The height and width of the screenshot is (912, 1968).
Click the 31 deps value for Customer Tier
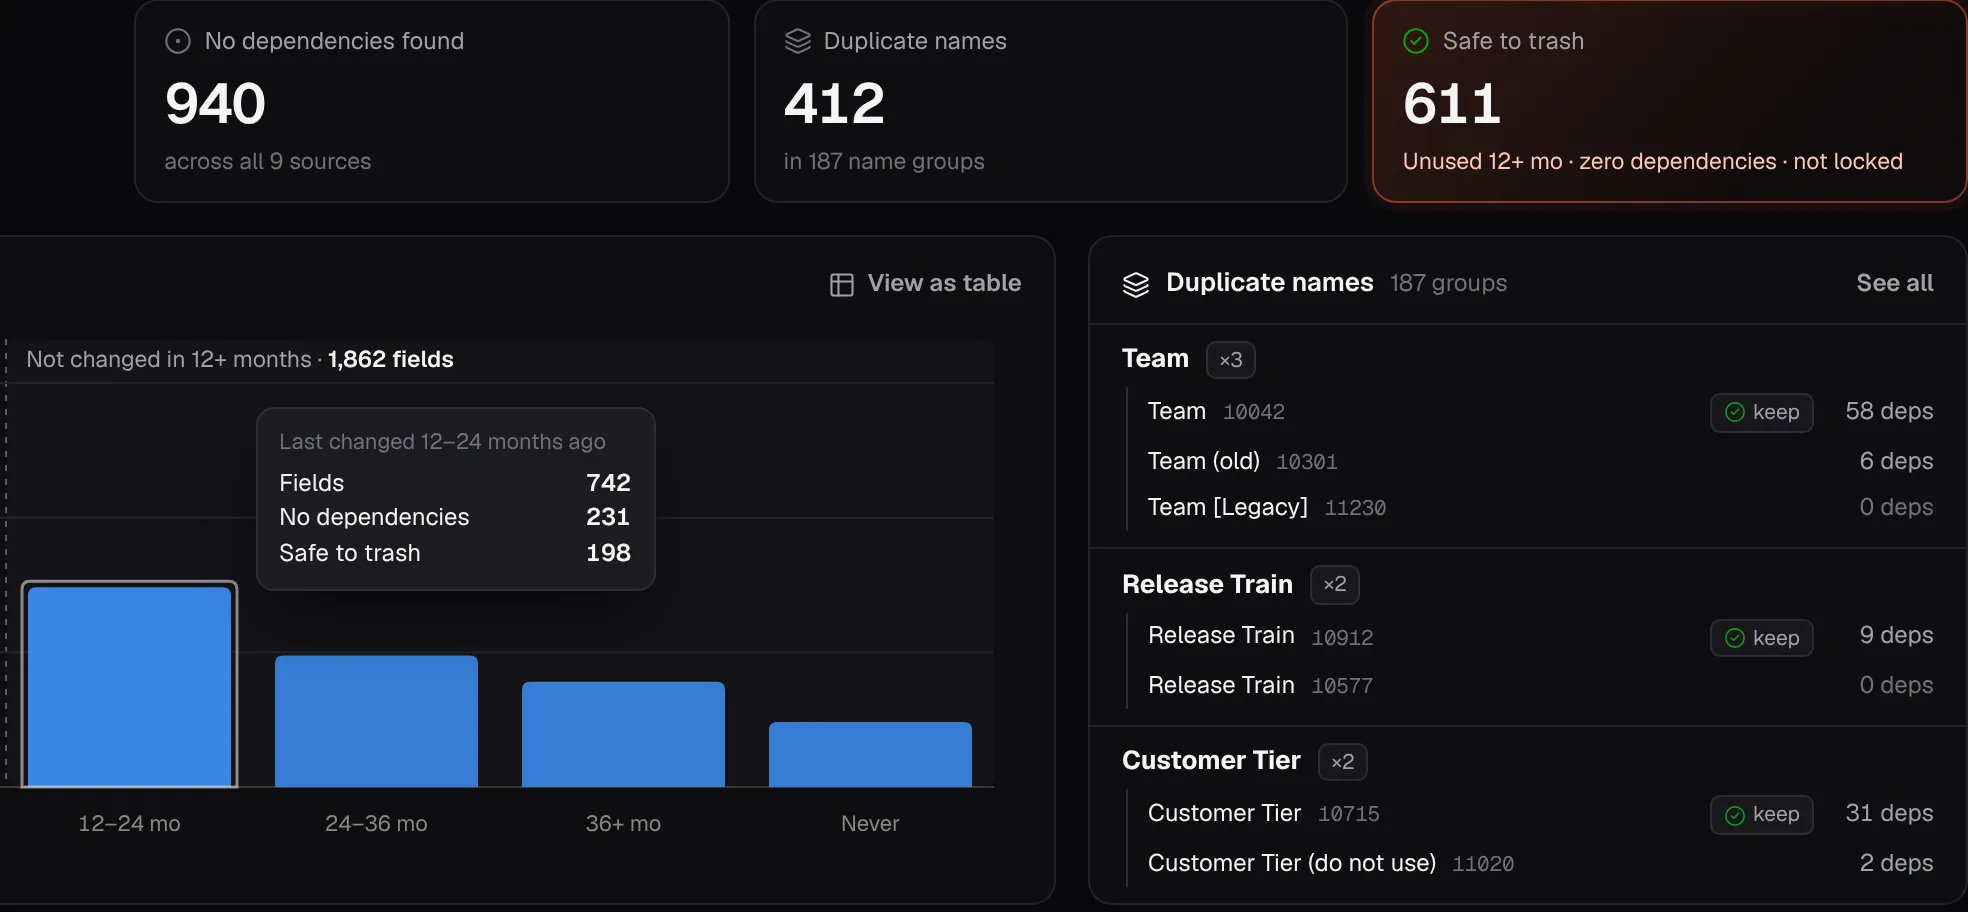tap(1889, 813)
